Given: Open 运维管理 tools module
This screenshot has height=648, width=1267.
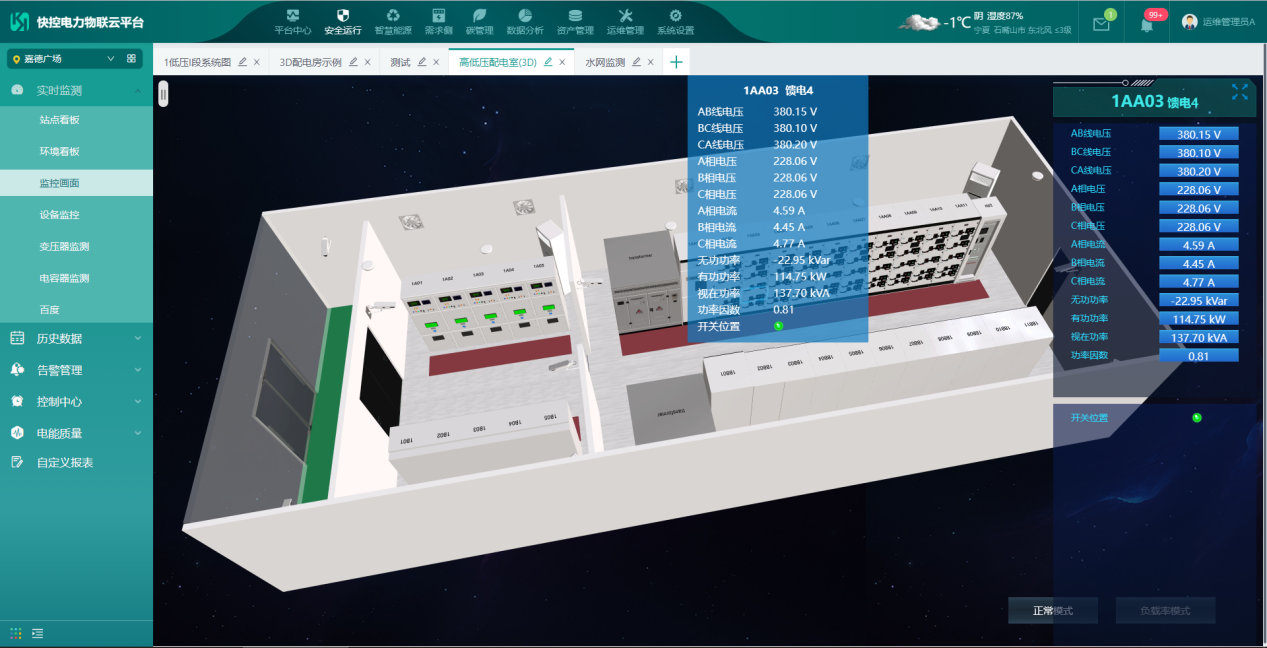Looking at the screenshot, I should (x=626, y=22).
